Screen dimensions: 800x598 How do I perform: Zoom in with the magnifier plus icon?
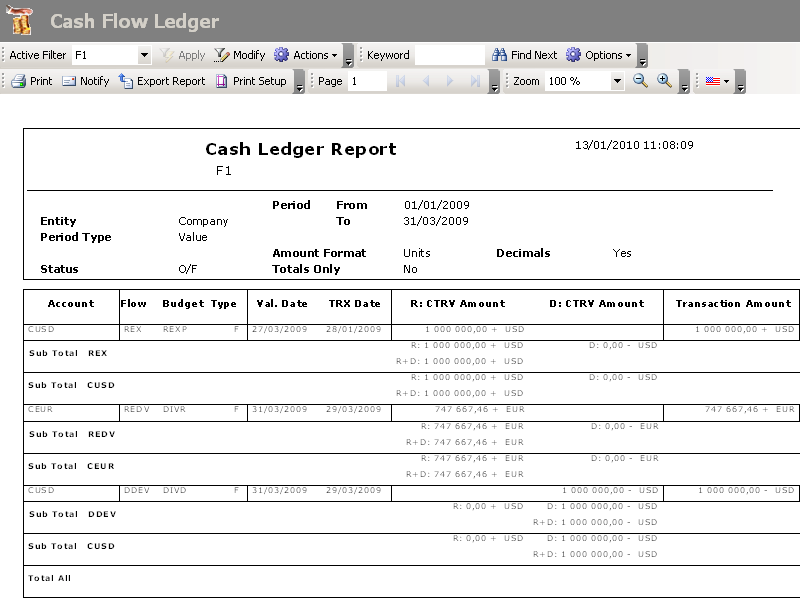pyautogui.click(x=664, y=81)
